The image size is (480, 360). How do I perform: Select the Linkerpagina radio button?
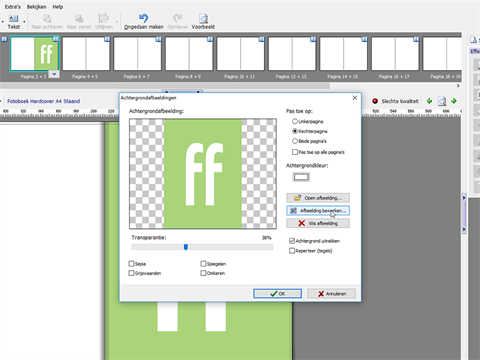click(x=295, y=121)
